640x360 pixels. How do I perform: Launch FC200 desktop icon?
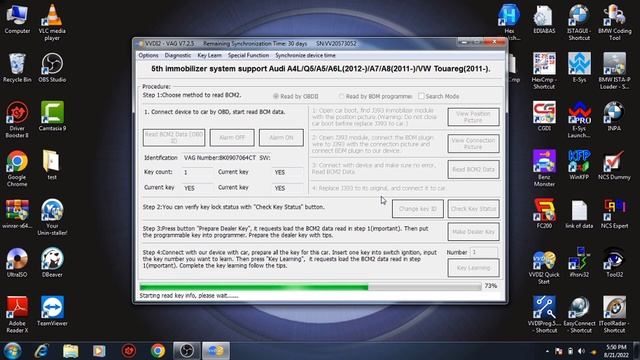tap(544, 214)
